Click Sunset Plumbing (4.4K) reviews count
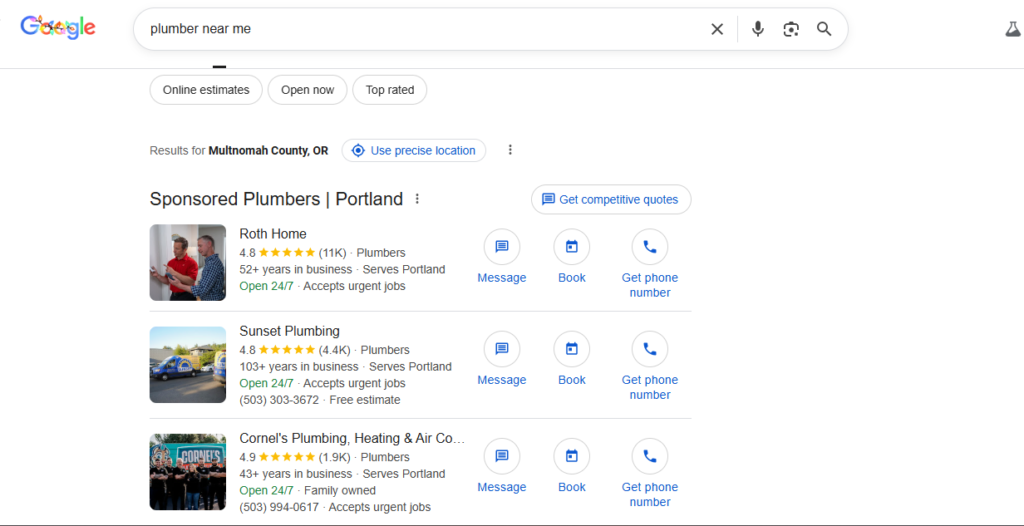This screenshot has width=1024, height=526. coord(334,350)
